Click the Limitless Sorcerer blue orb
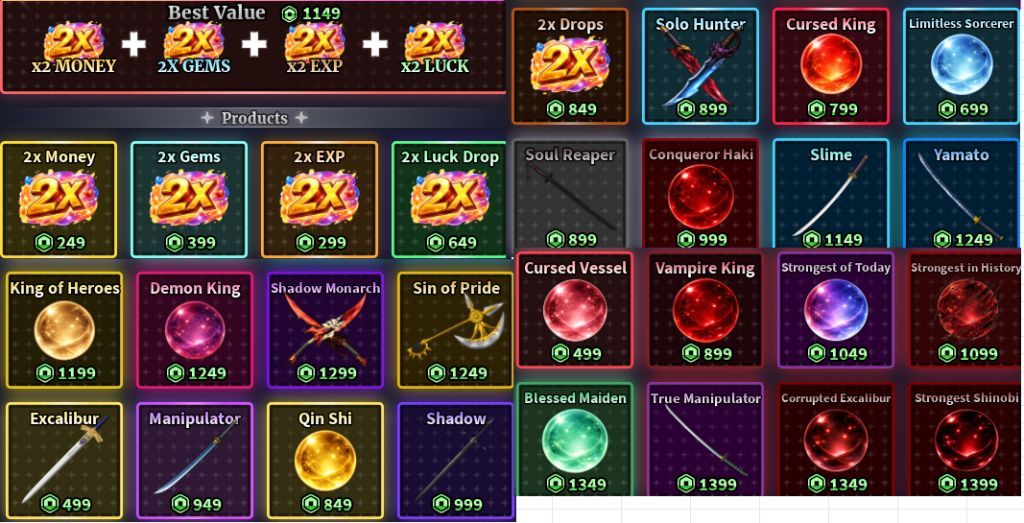 [961, 66]
